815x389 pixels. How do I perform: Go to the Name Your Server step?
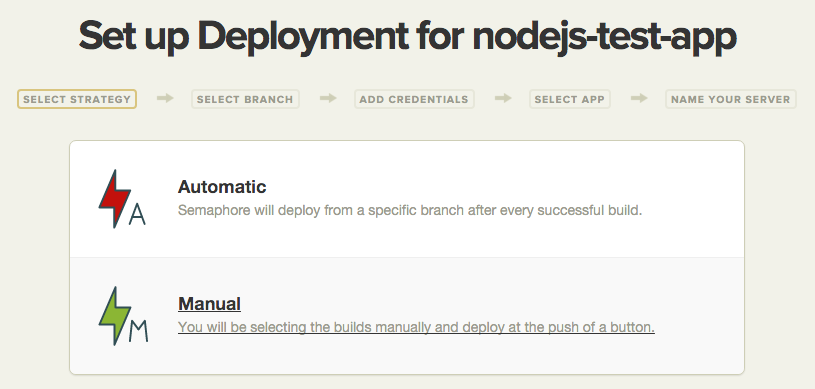[731, 99]
